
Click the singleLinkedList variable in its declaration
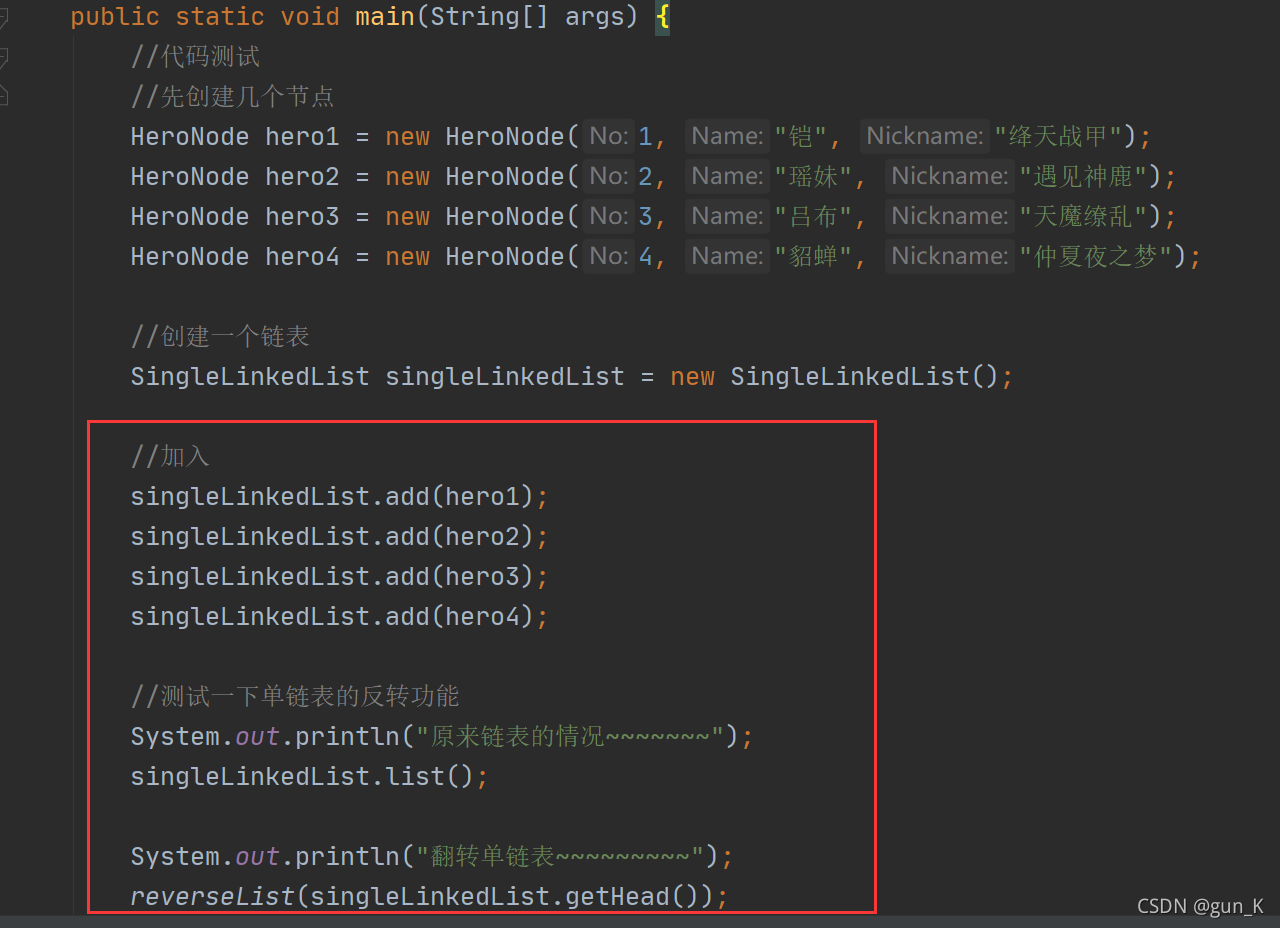505,377
